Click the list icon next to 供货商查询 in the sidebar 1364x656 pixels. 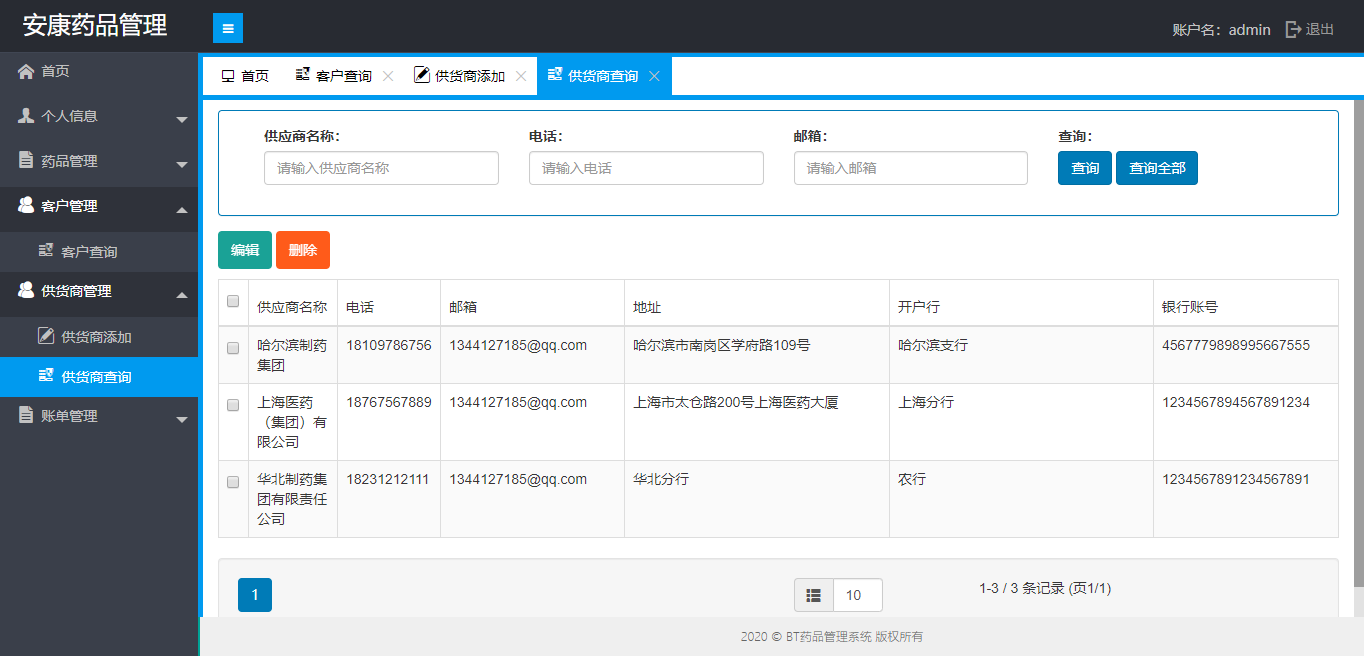click(46, 376)
